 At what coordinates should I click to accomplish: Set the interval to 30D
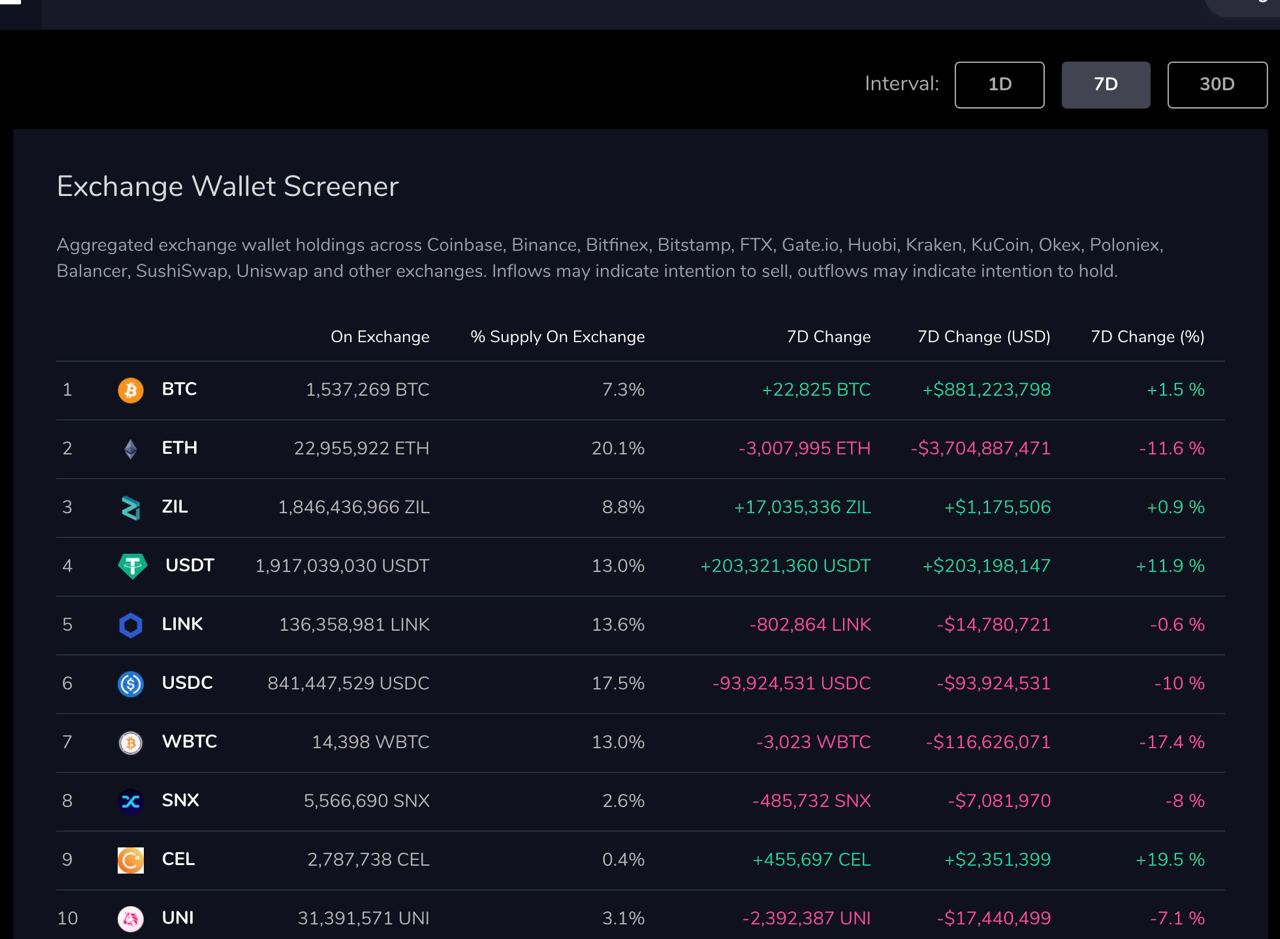1217,84
